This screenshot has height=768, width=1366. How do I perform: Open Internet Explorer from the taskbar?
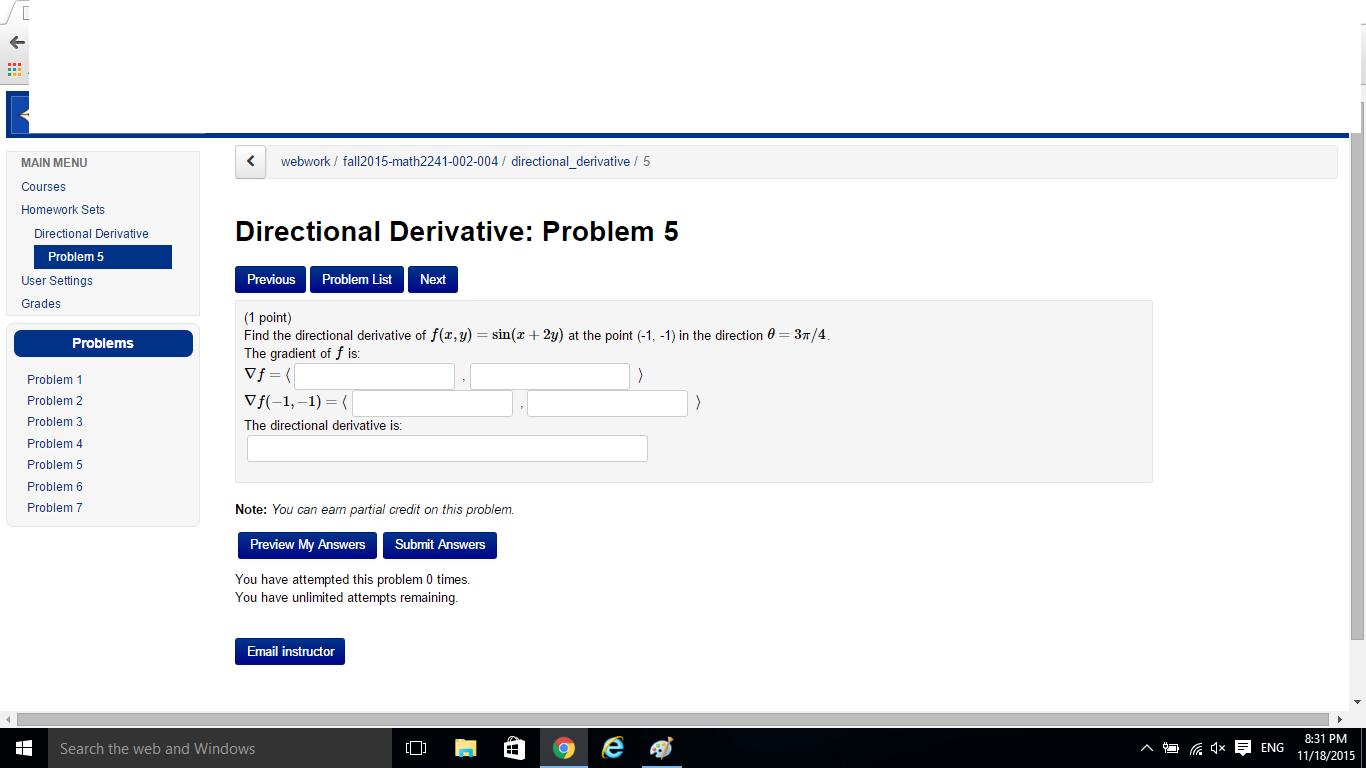[613, 748]
